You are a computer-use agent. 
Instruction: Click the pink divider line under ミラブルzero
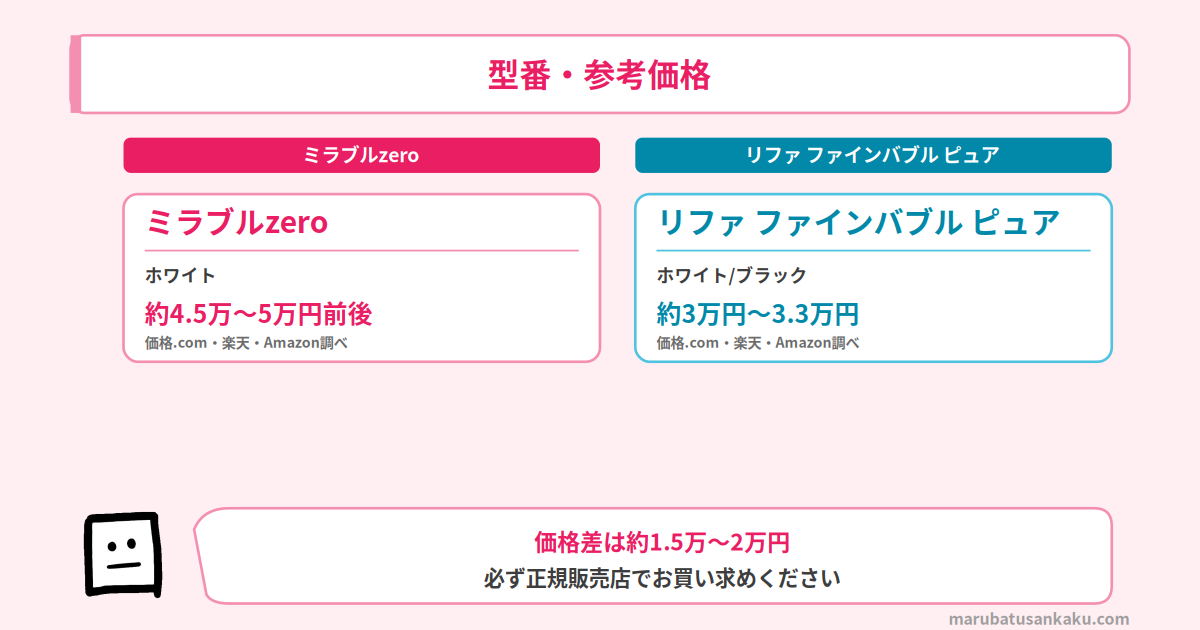[362, 250]
